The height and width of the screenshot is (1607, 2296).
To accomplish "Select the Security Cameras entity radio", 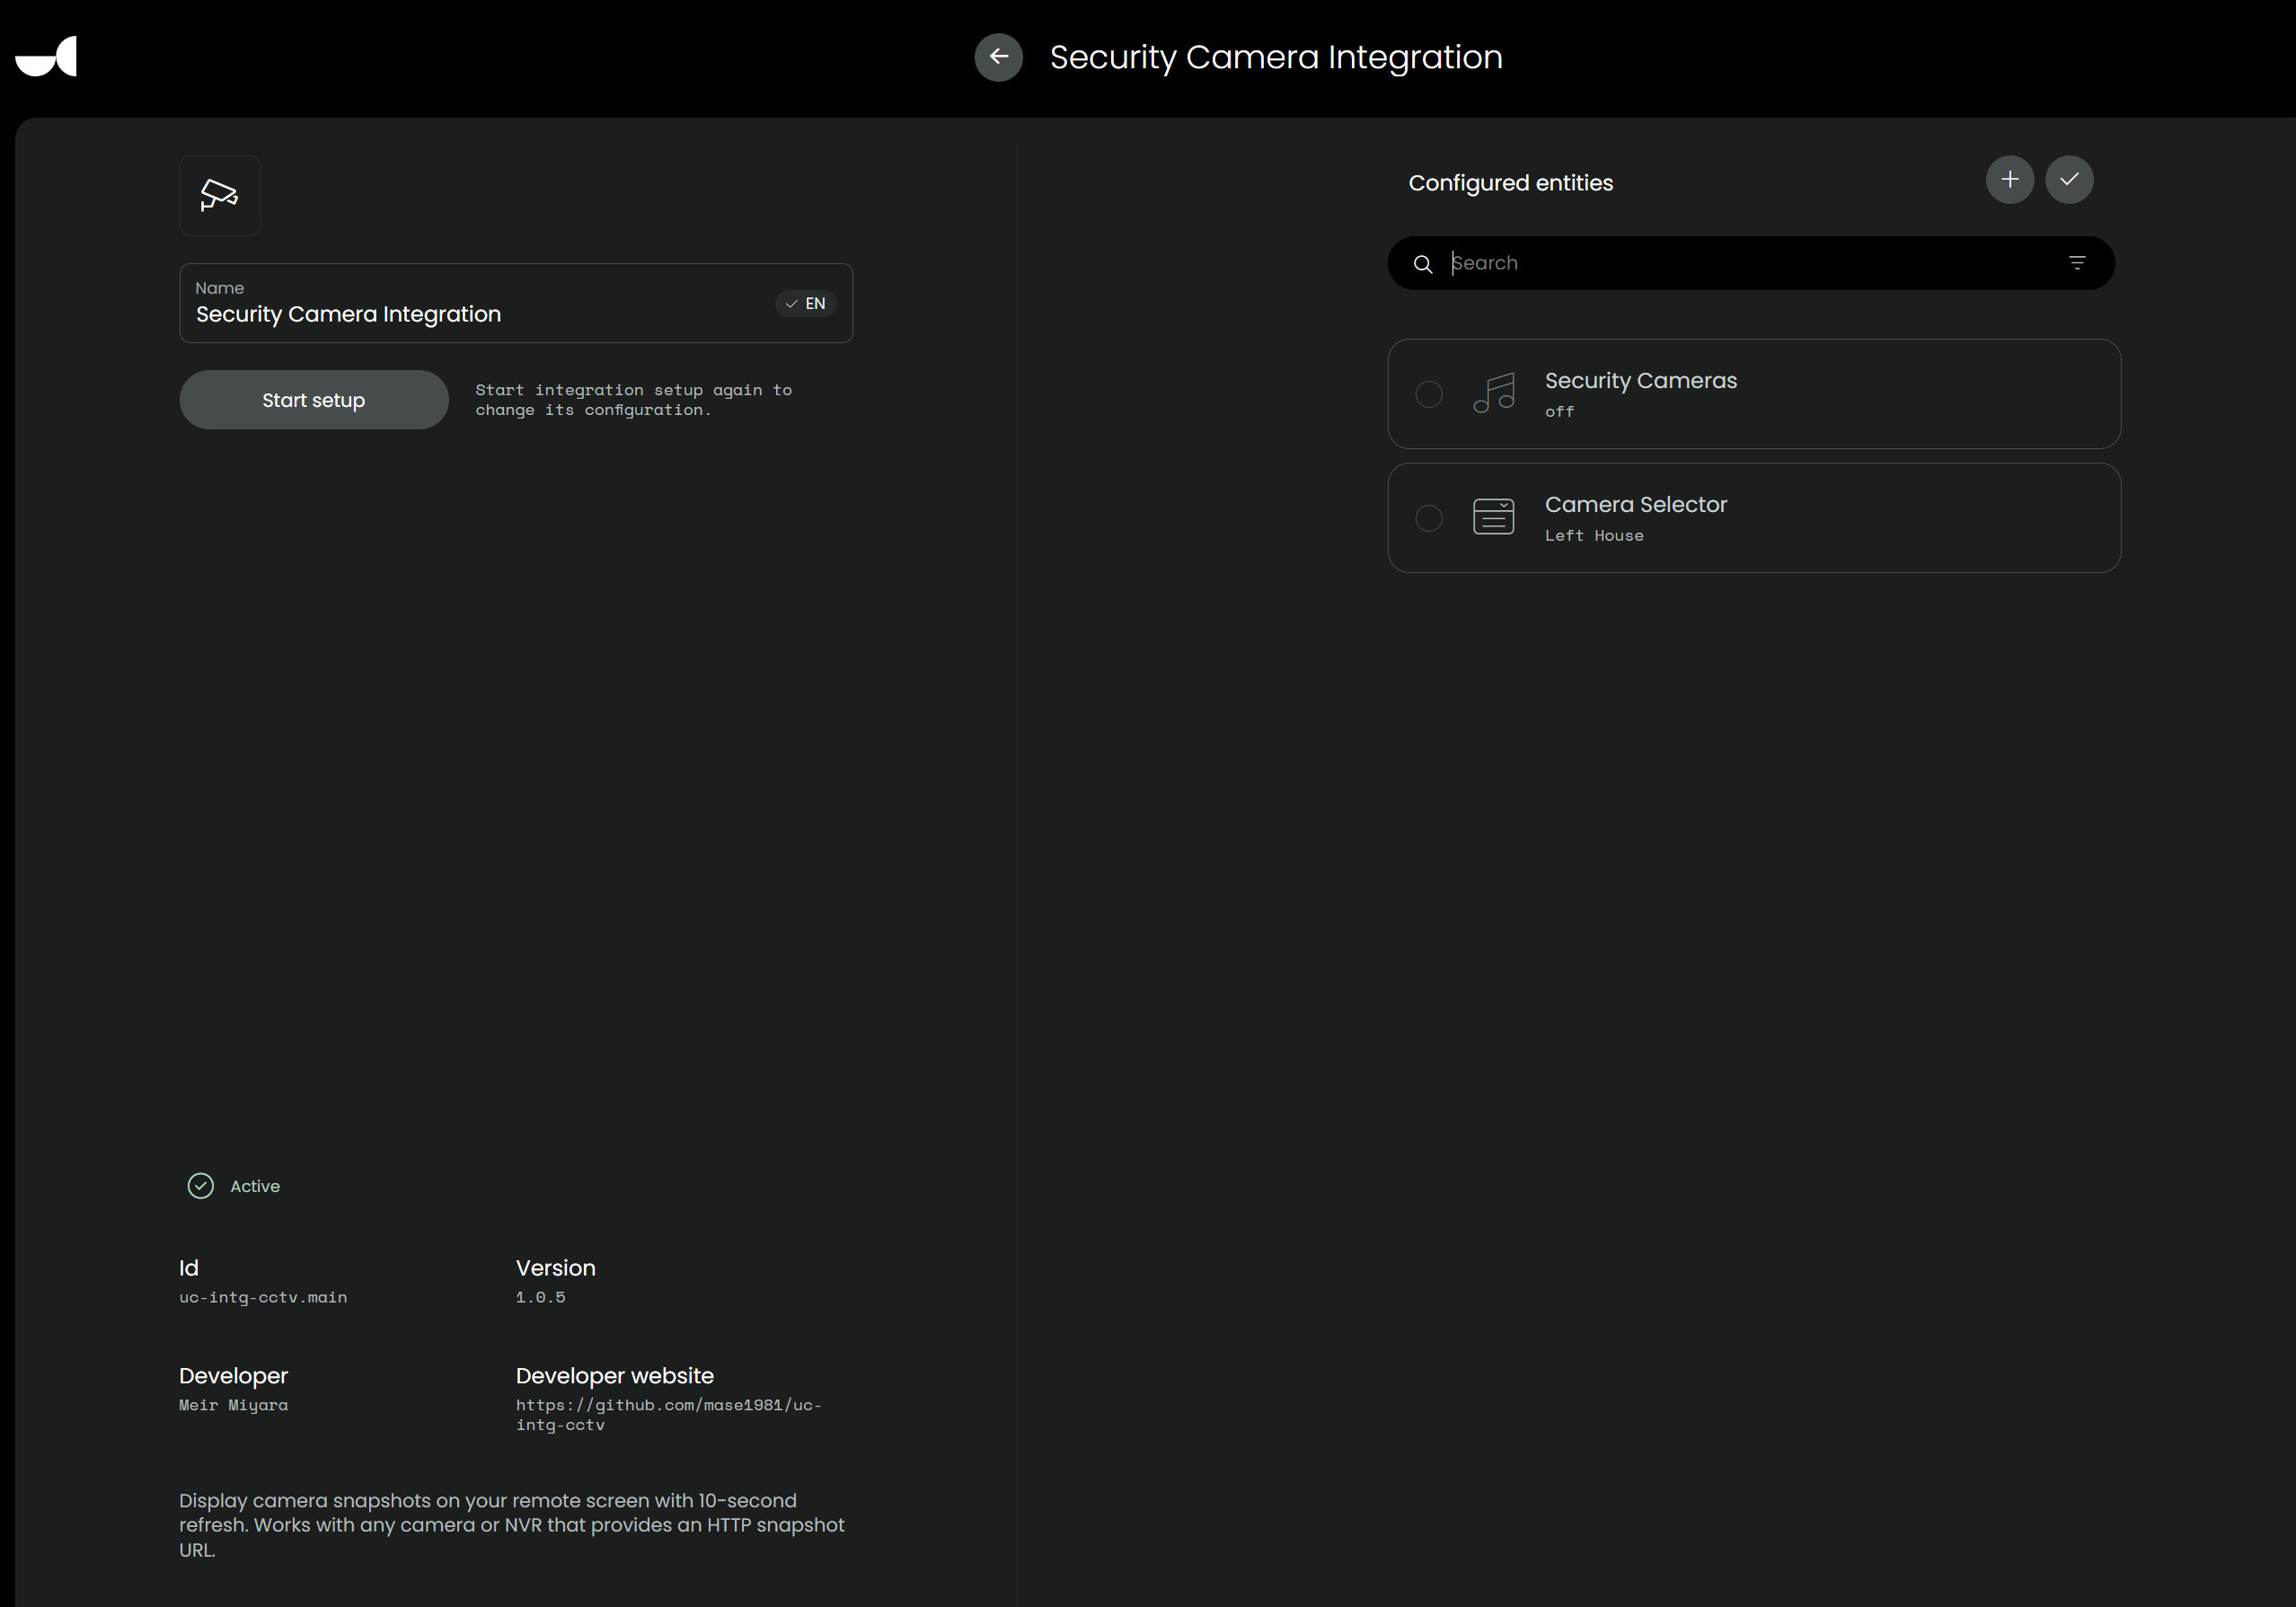I will pos(1428,394).
